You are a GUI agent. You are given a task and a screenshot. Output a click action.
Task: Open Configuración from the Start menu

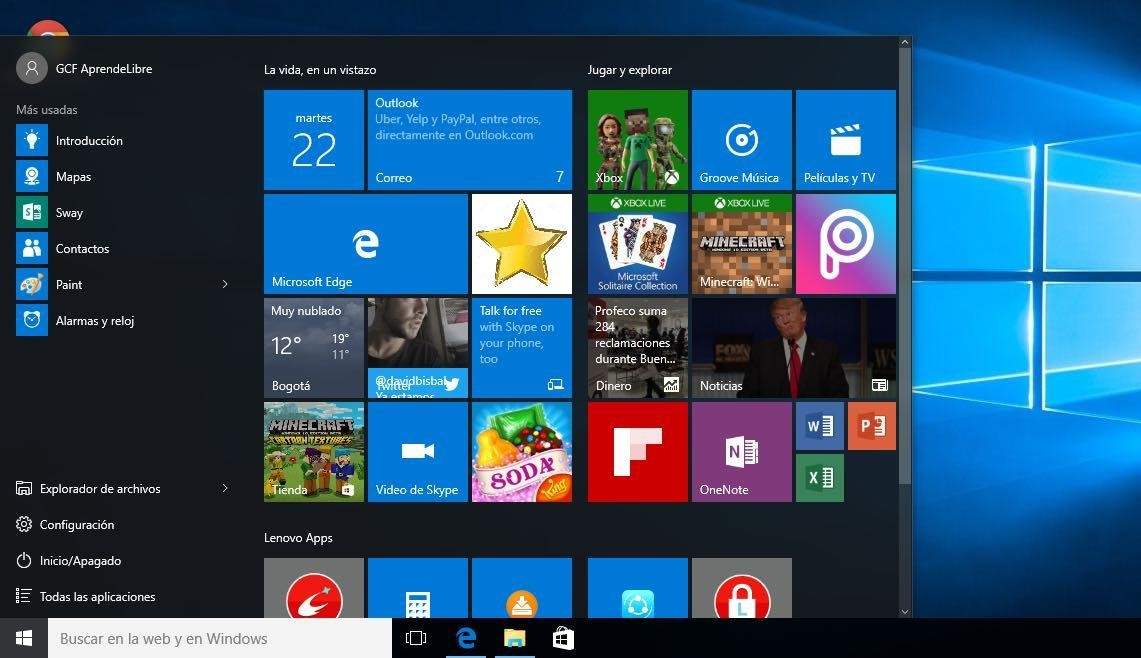click(x=76, y=525)
